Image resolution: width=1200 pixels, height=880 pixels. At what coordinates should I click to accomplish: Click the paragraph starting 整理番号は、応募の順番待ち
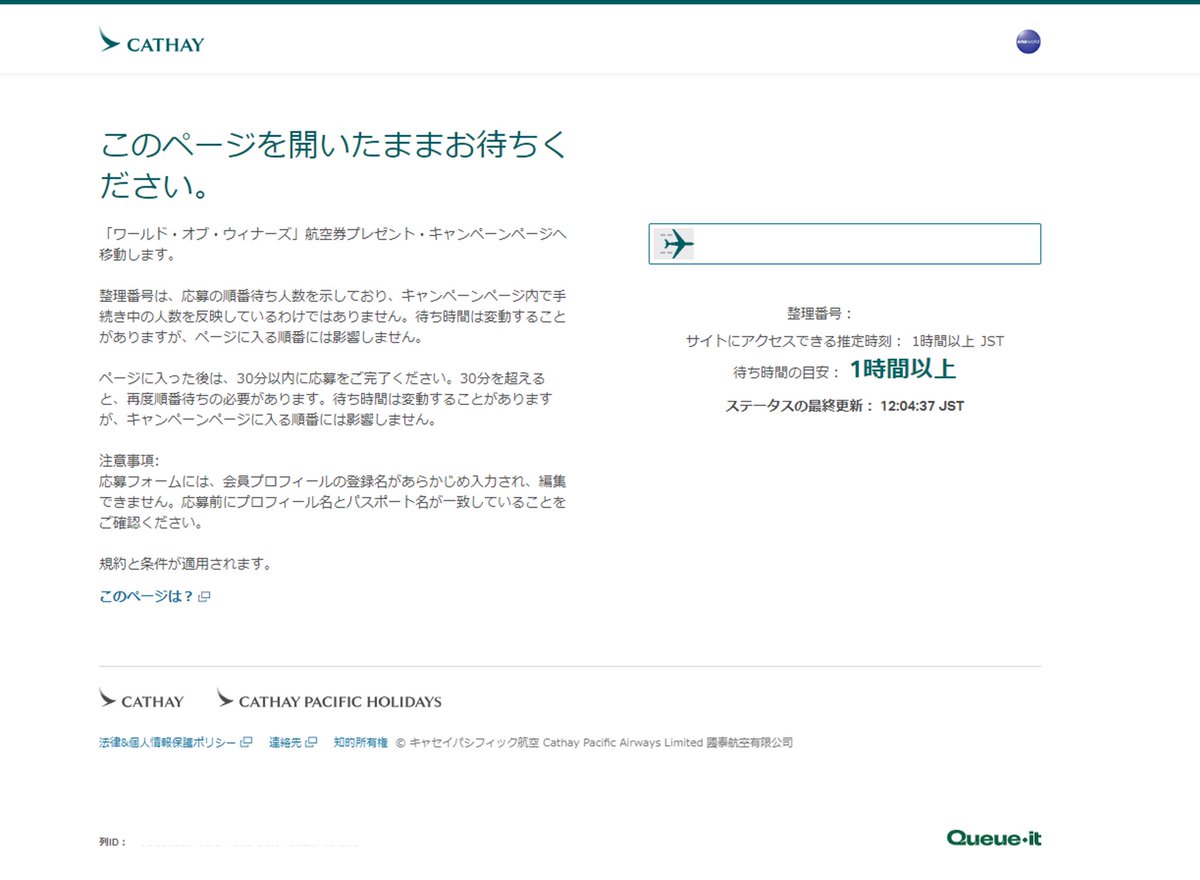click(x=333, y=317)
